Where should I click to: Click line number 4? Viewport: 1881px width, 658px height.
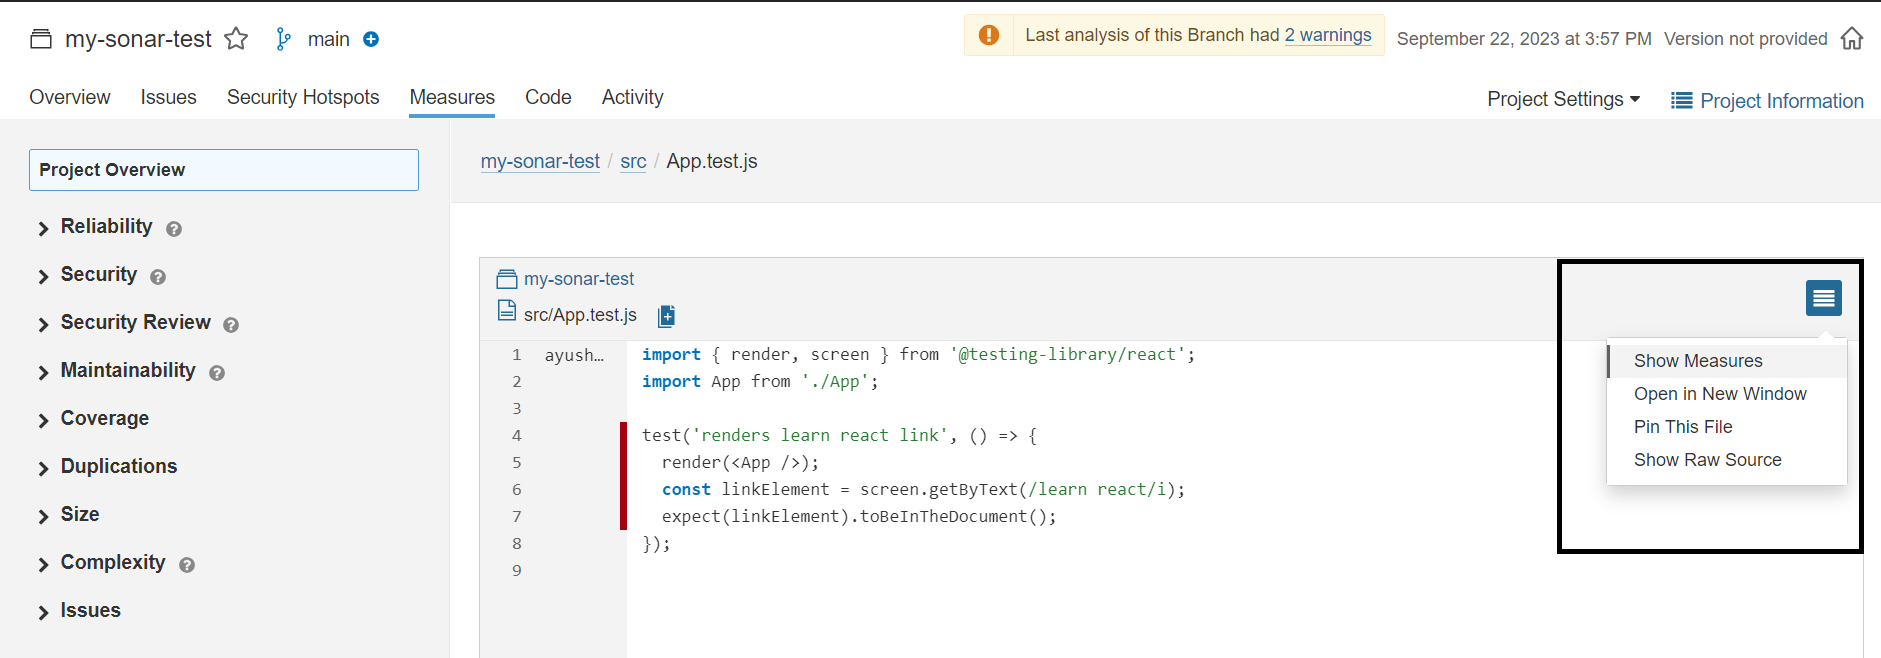517,436
